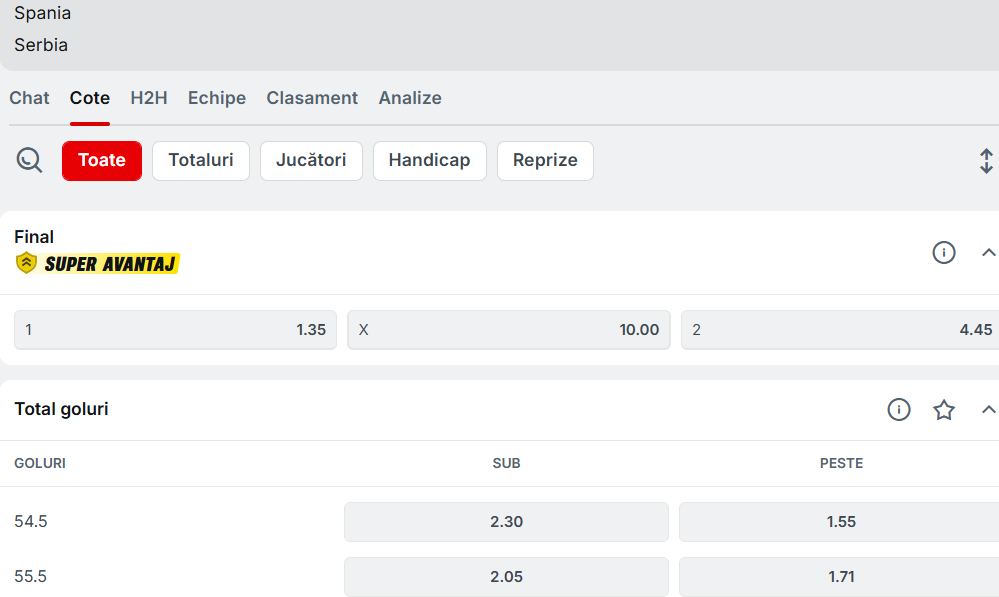Collapse the Total goluri section

pyautogui.click(x=988, y=409)
